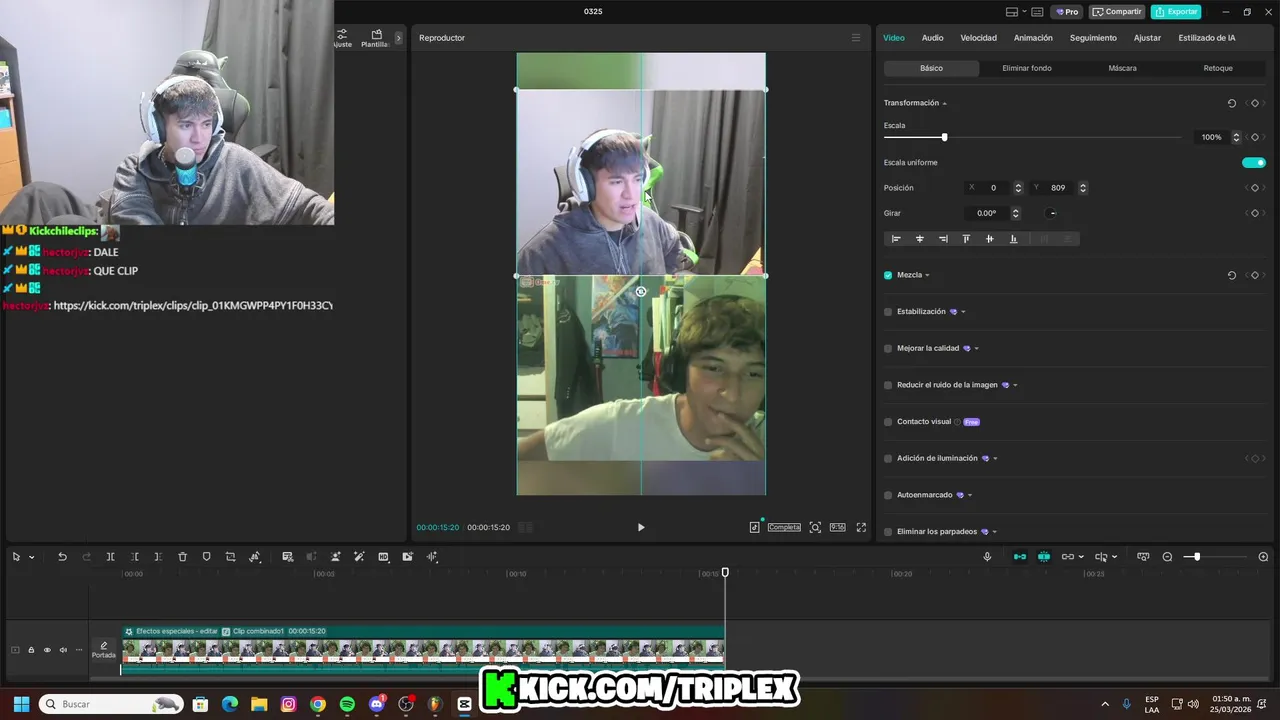Click the marker shield icon
Image resolution: width=1280 pixels, height=720 pixels.
[x=206, y=557]
